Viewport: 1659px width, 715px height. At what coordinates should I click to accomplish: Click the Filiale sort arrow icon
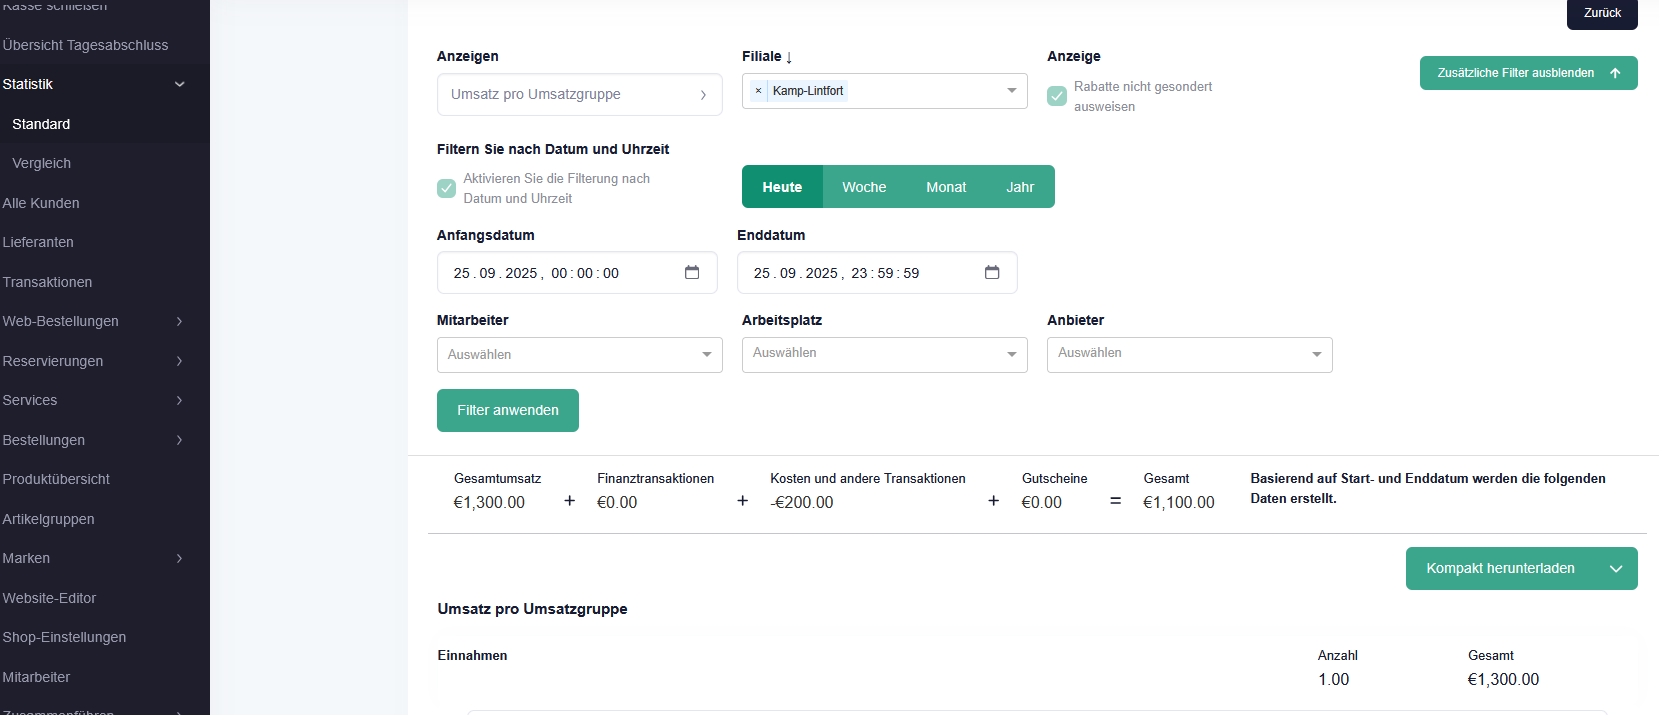[789, 57]
